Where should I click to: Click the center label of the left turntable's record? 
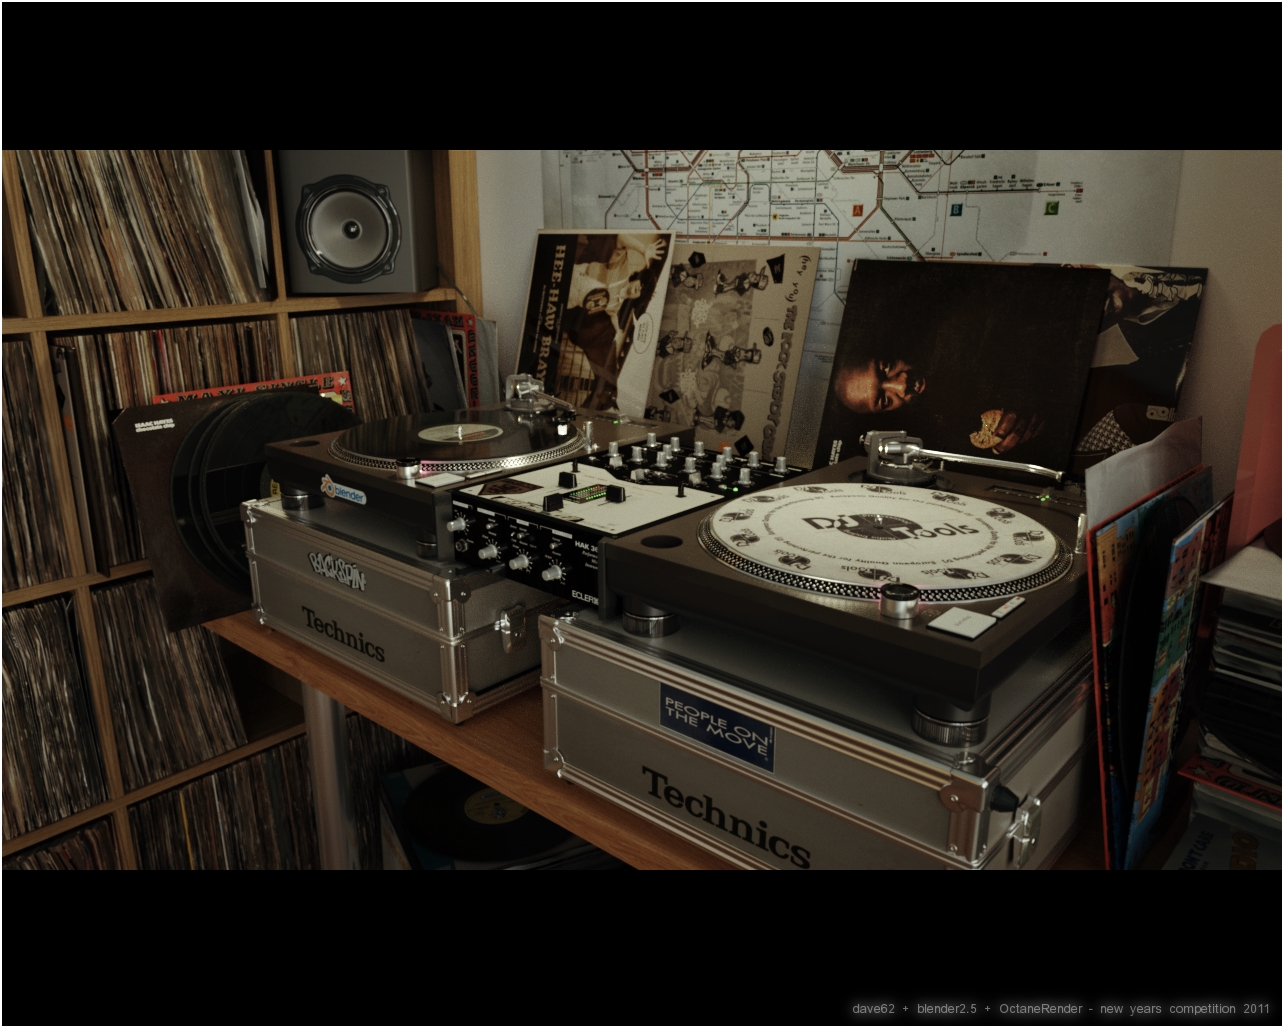coord(460,433)
